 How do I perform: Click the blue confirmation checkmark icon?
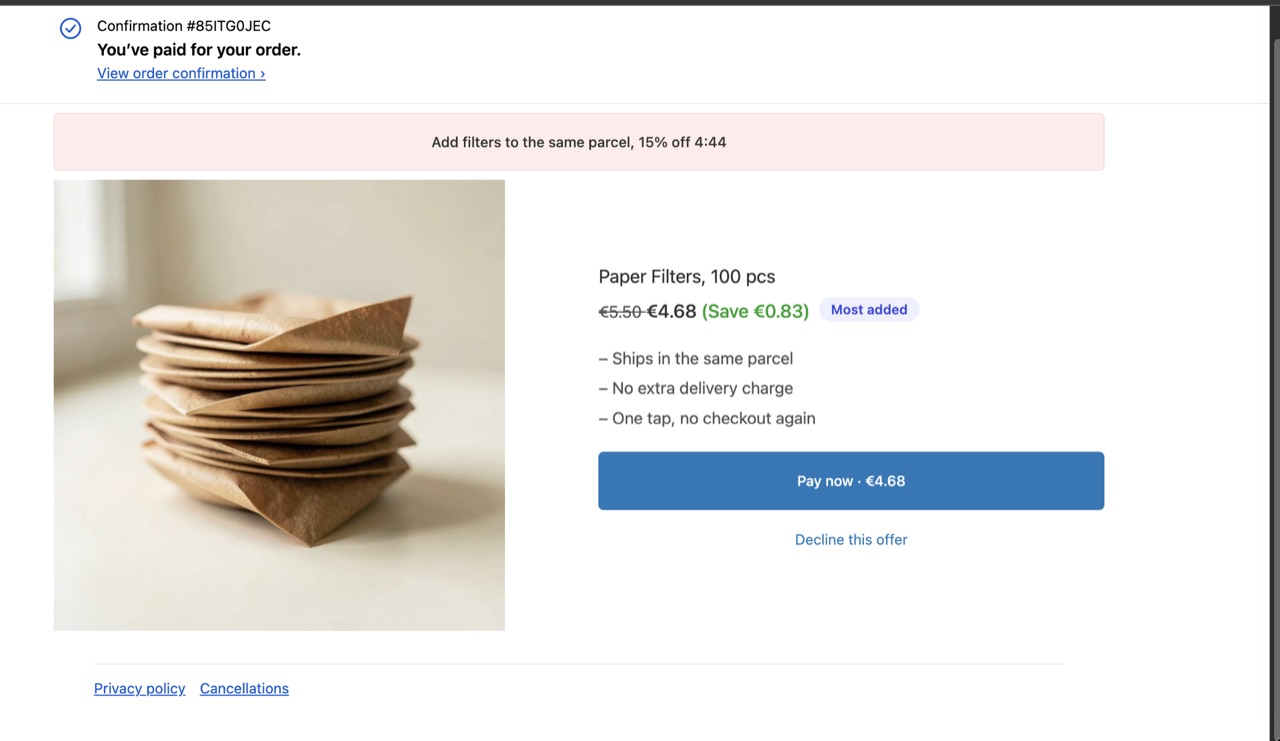click(70, 29)
